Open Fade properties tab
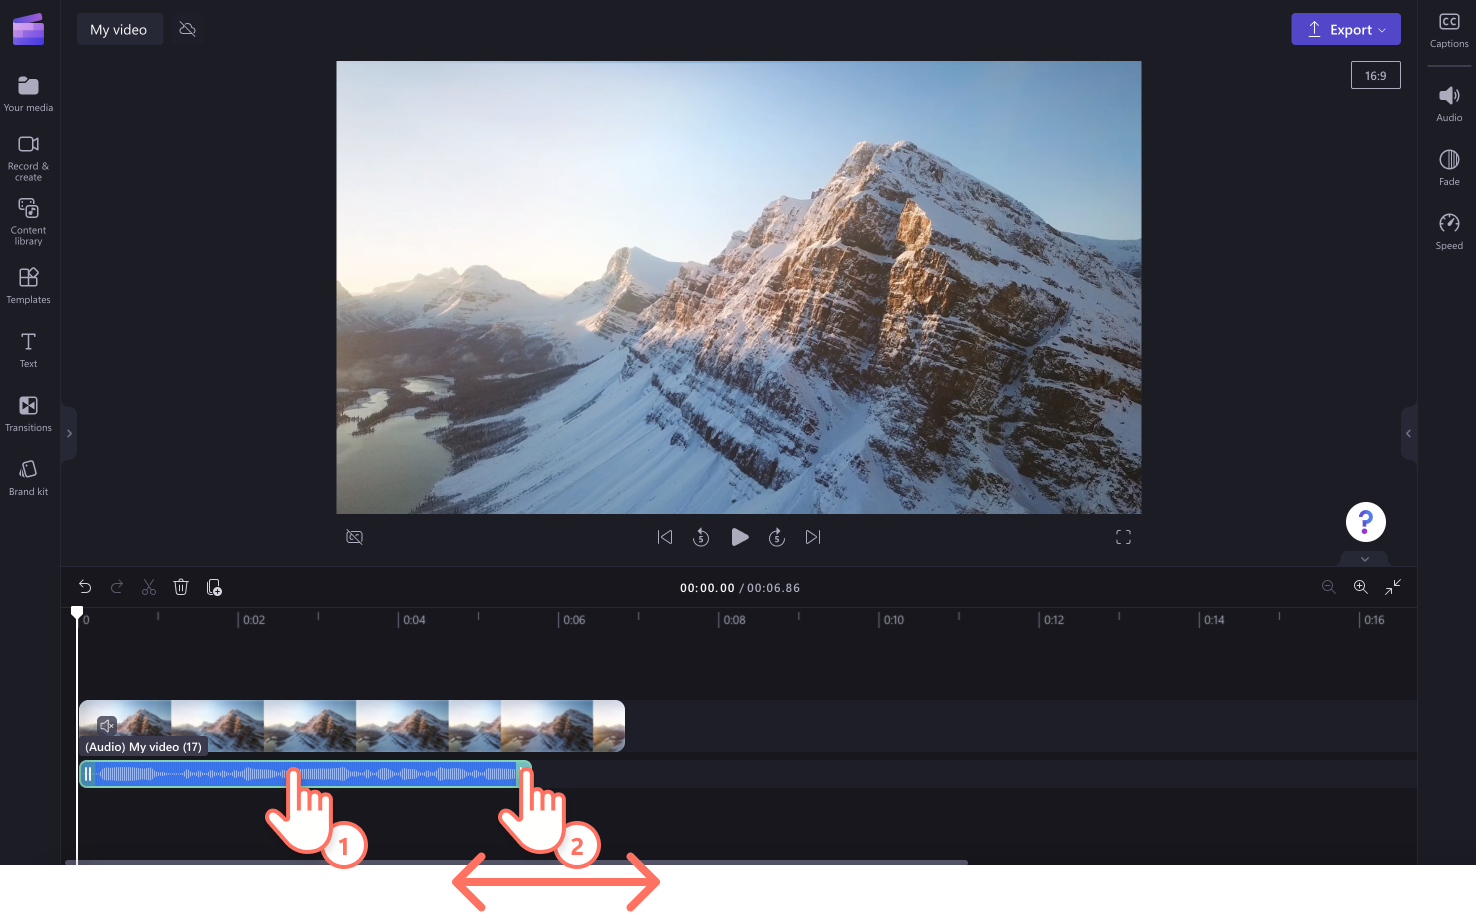The image size is (1476, 913). click(1449, 168)
